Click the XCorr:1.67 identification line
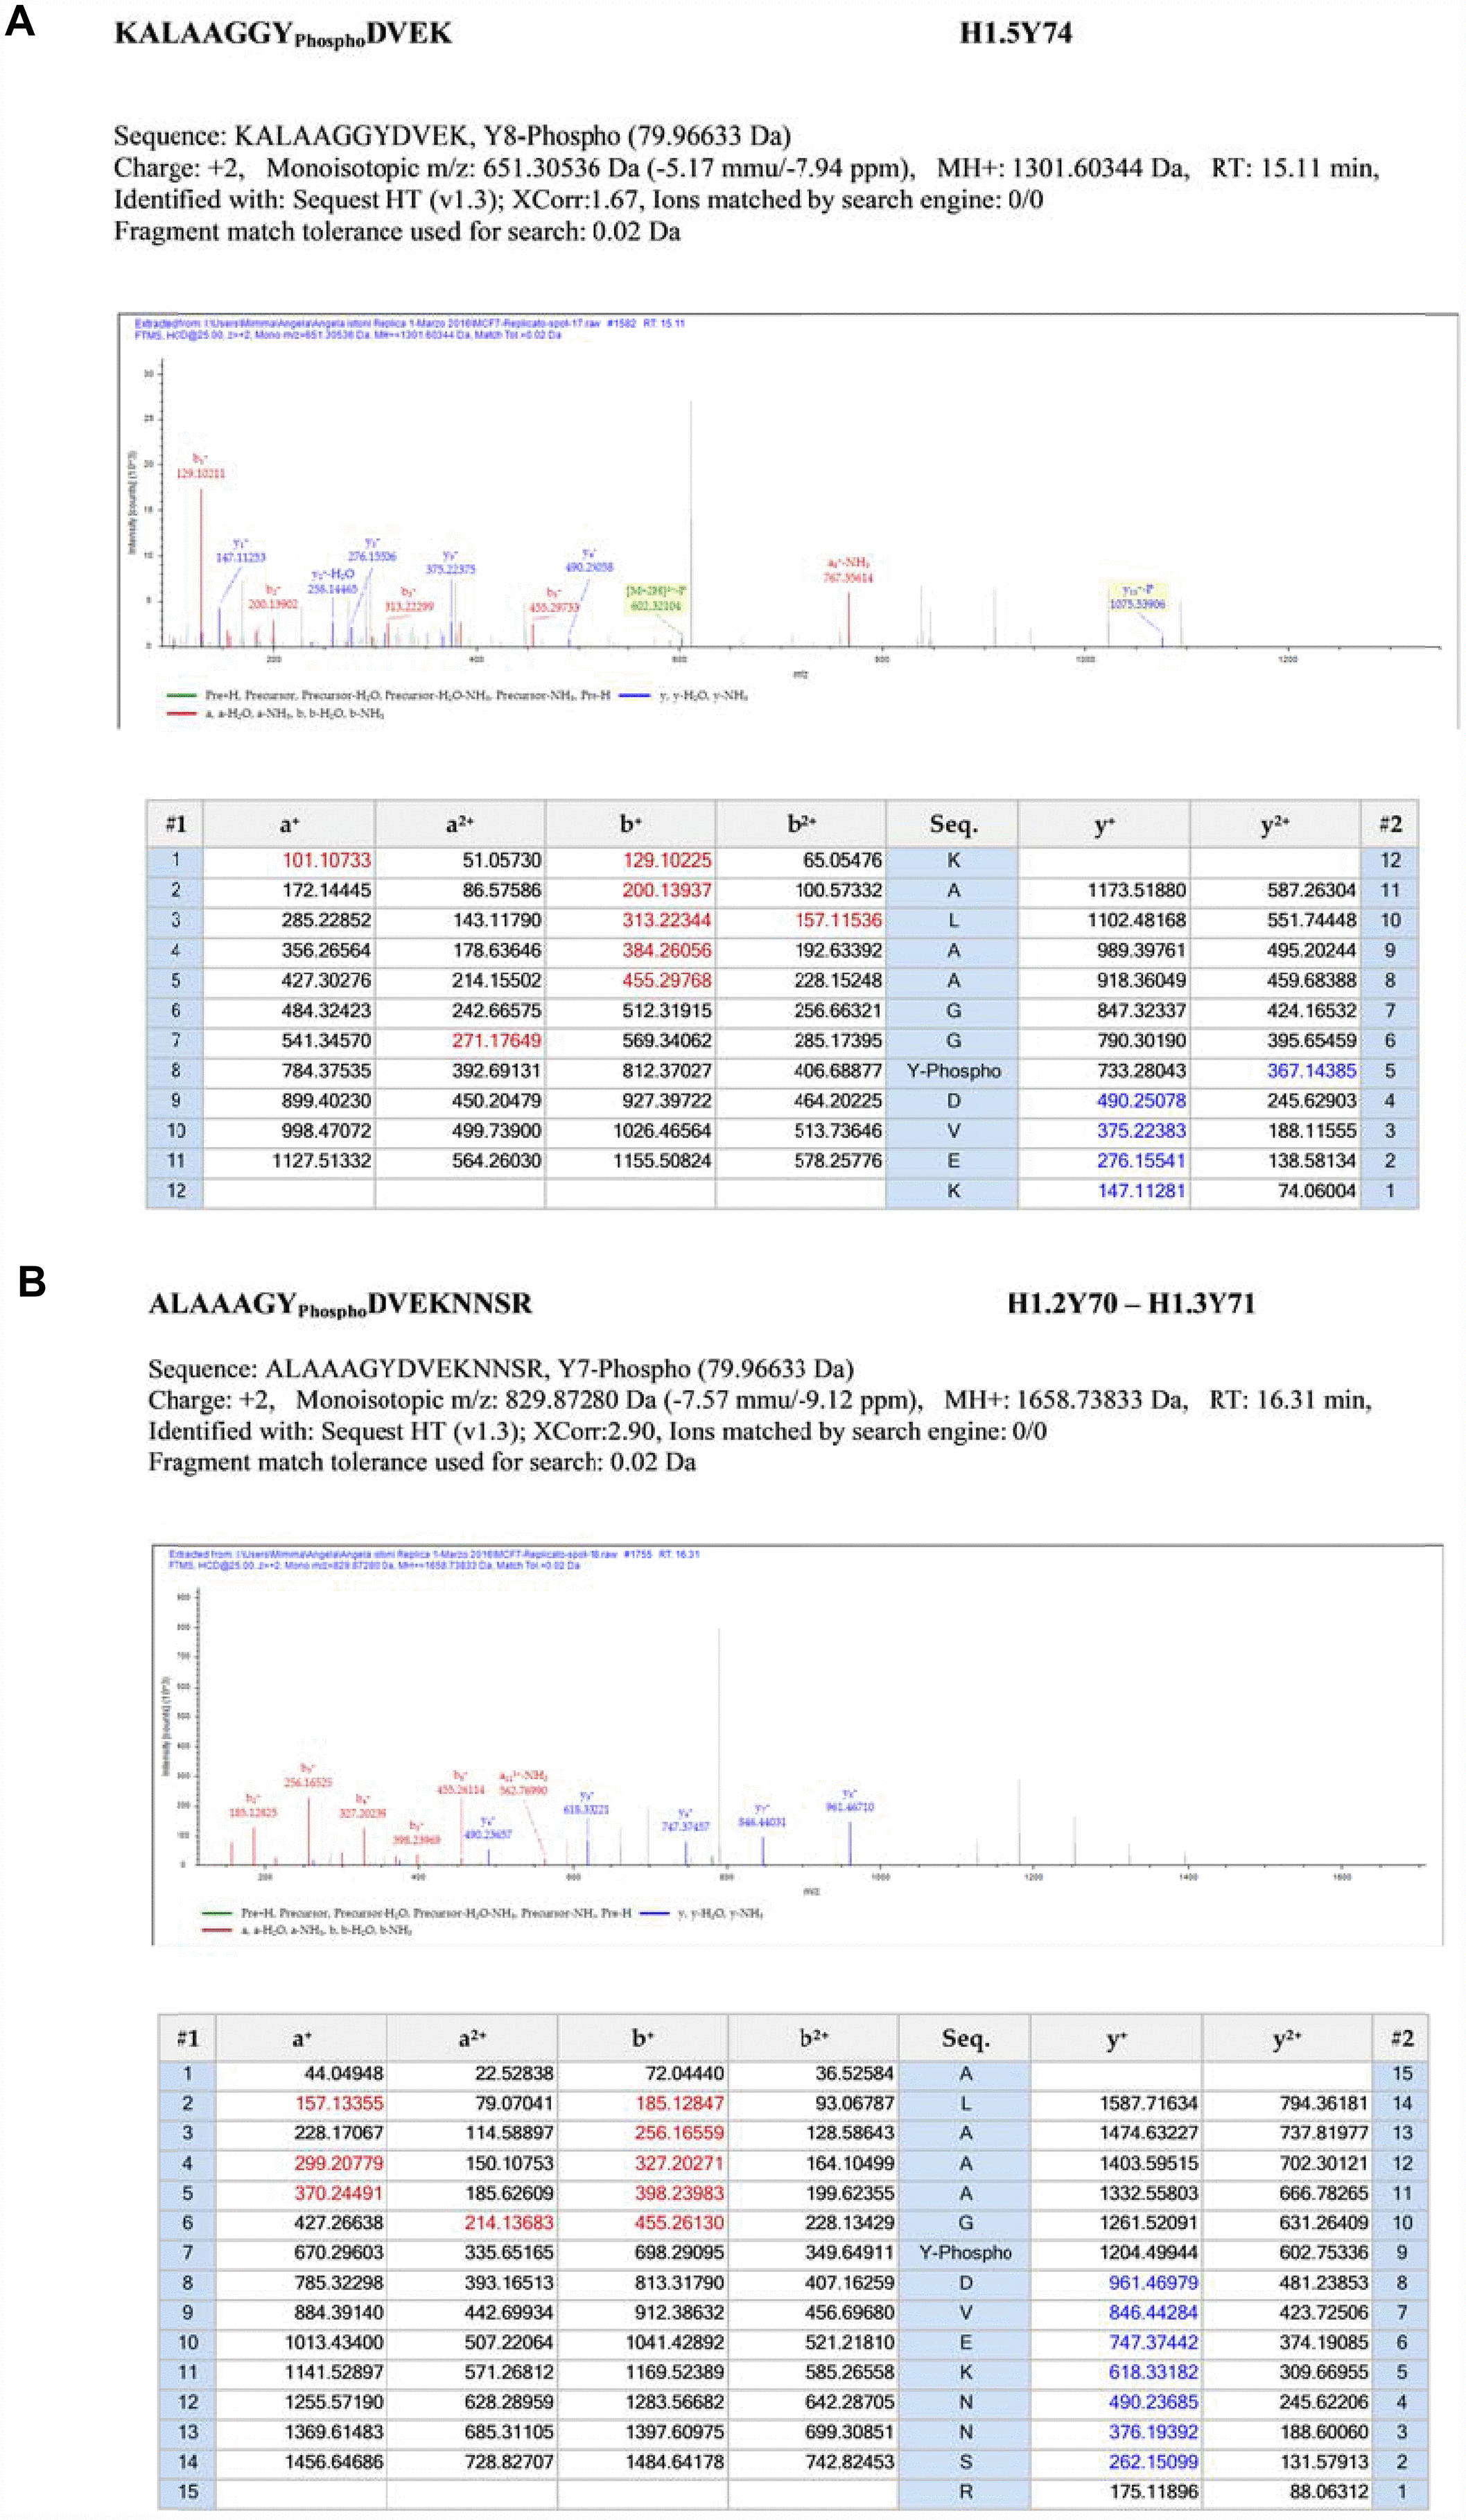The image size is (1466, 2520). pos(578,199)
